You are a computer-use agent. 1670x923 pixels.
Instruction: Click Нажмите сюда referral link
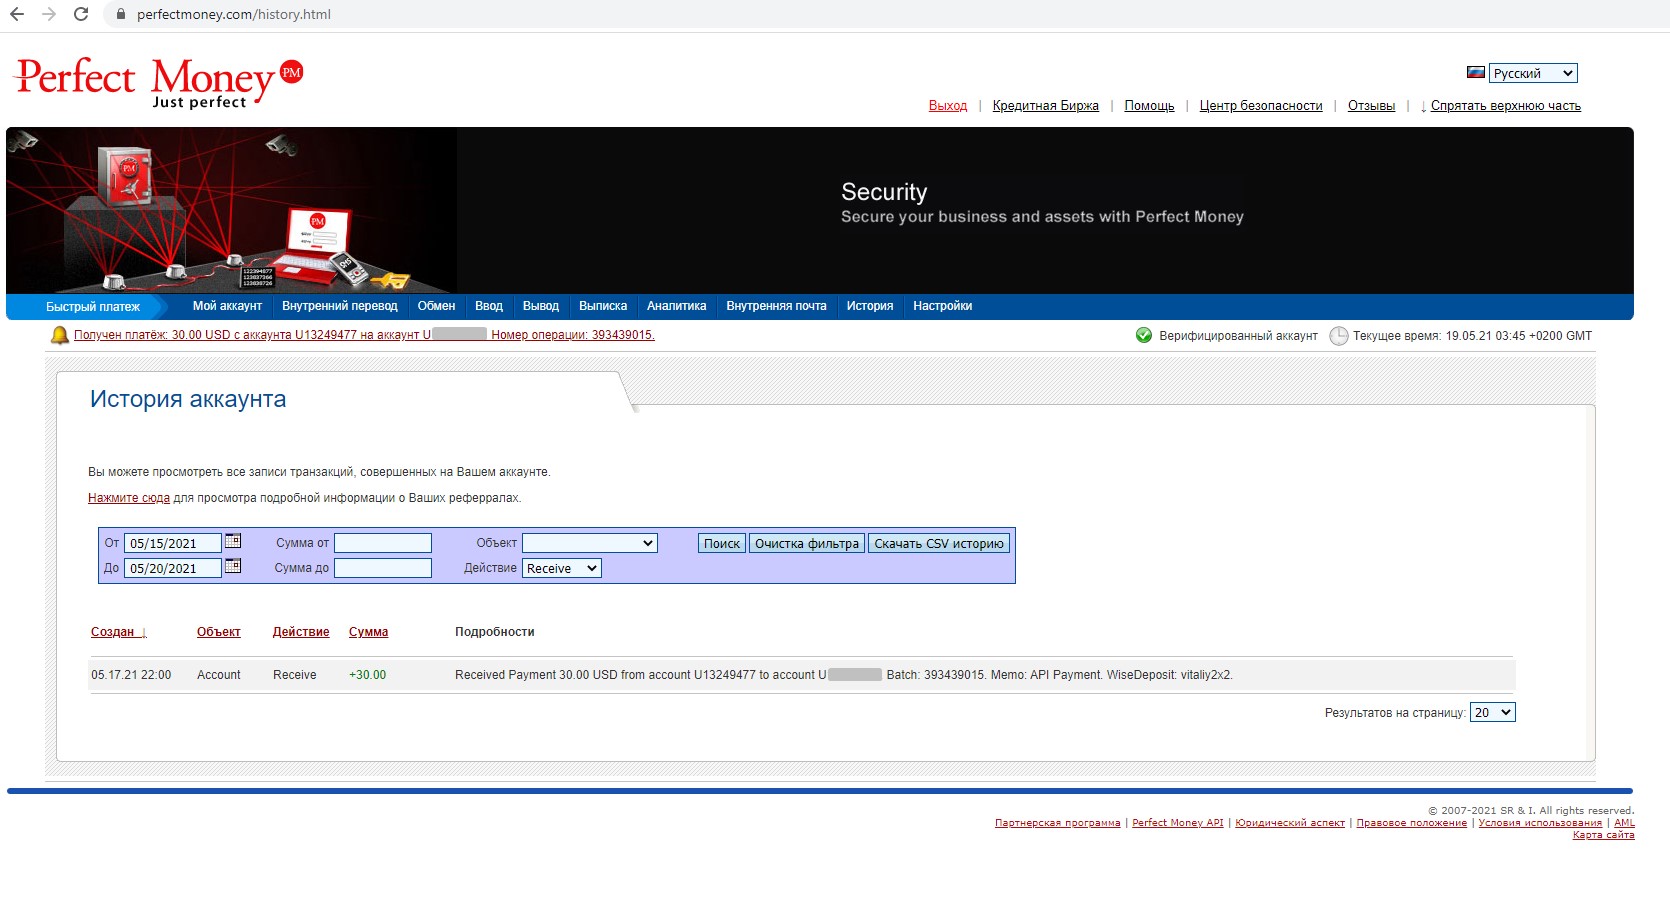[x=129, y=498]
